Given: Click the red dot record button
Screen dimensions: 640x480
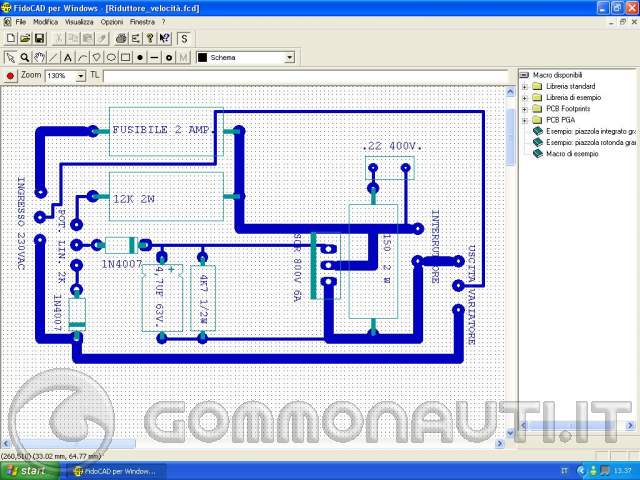Looking at the screenshot, I should pos(11,76).
